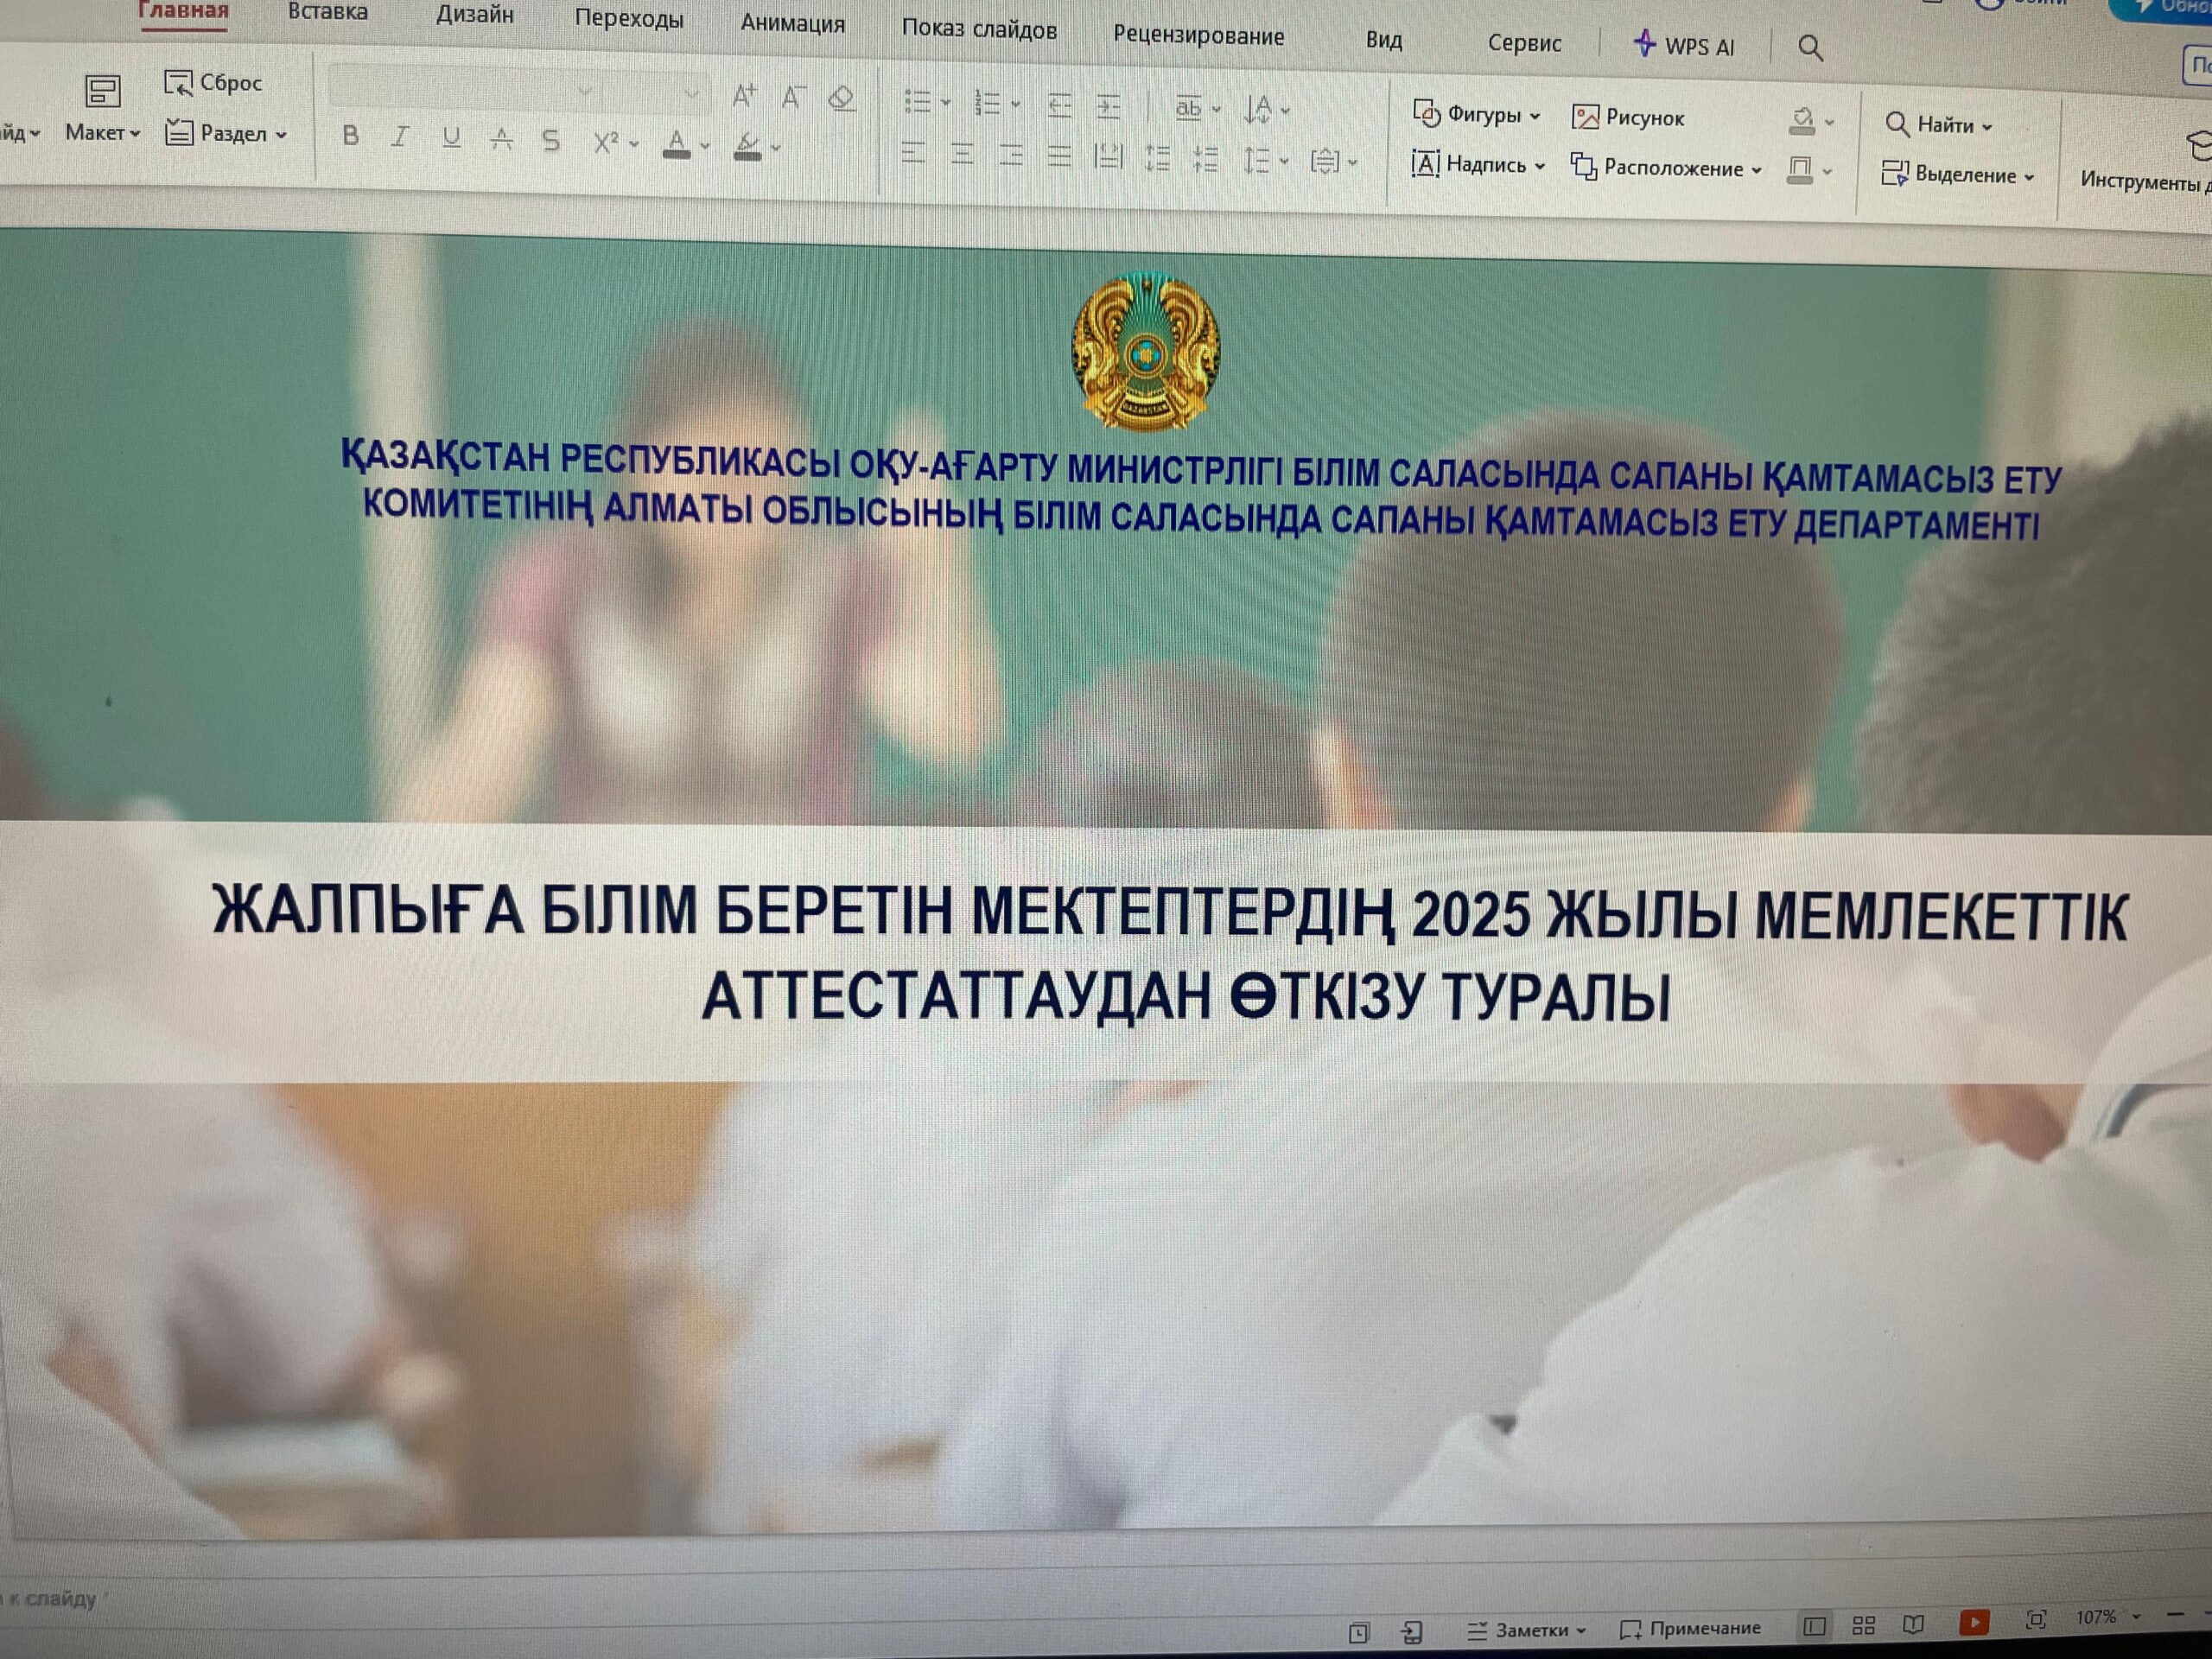
Task: Switch to the Анимация tab
Action: tap(792, 24)
